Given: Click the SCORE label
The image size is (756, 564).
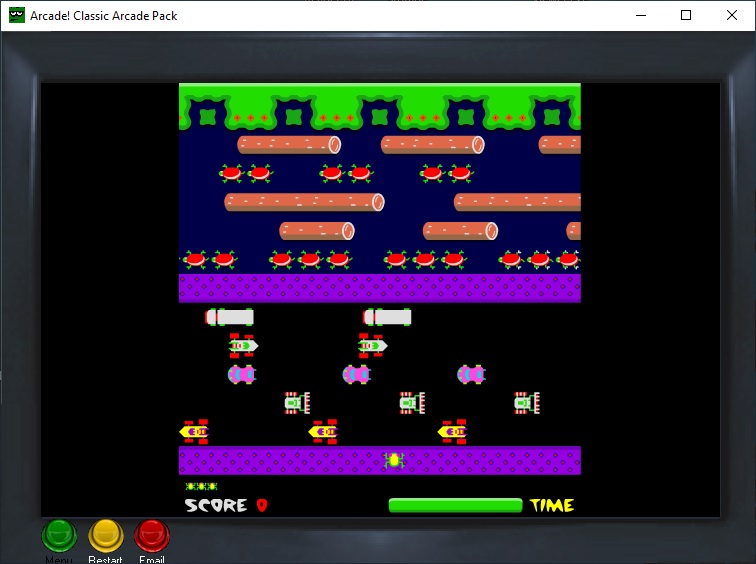Looking at the screenshot, I should 216,505.
